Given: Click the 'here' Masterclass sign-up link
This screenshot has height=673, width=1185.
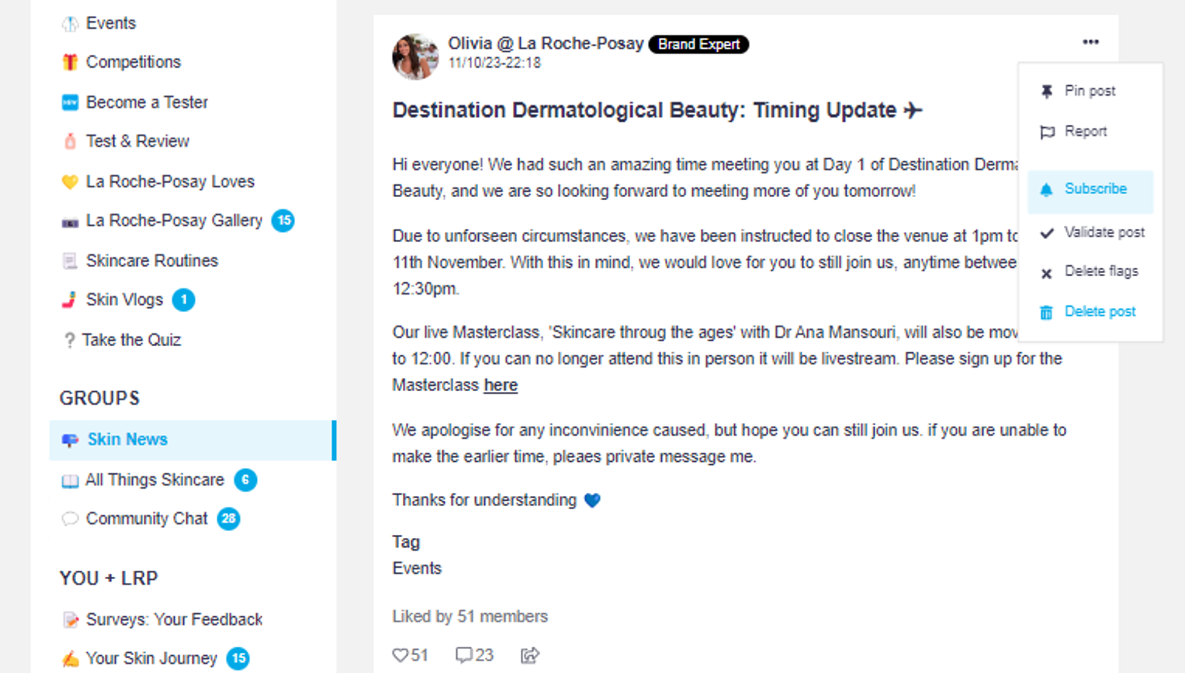Looking at the screenshot, I should [x=501, y=385].
